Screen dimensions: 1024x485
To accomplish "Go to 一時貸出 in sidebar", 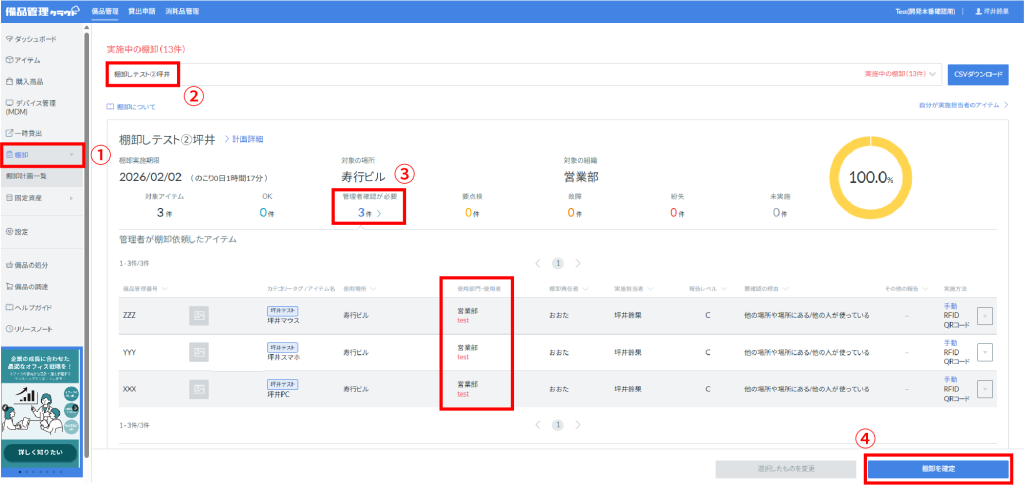I will coord(29,133).
